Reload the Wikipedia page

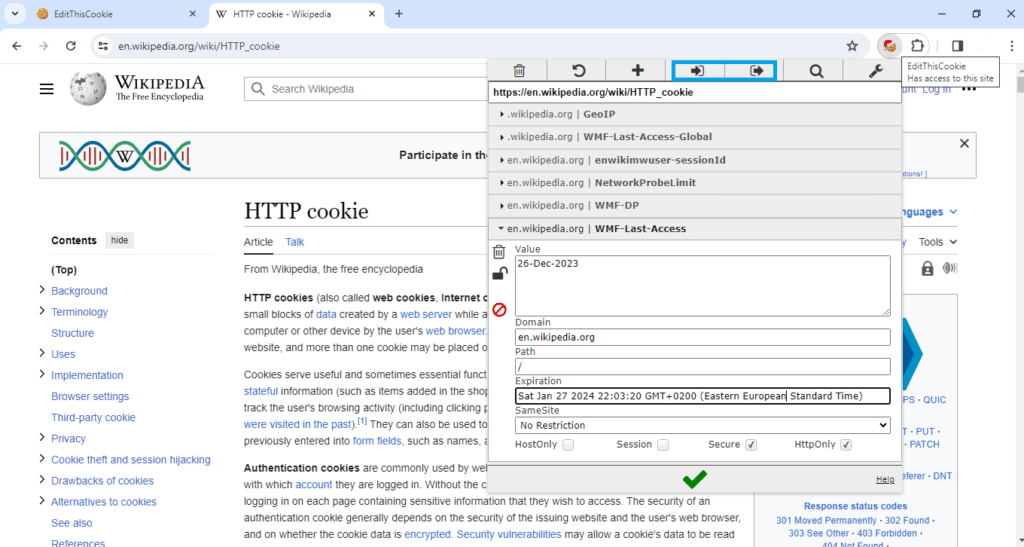tap(71, 46)
